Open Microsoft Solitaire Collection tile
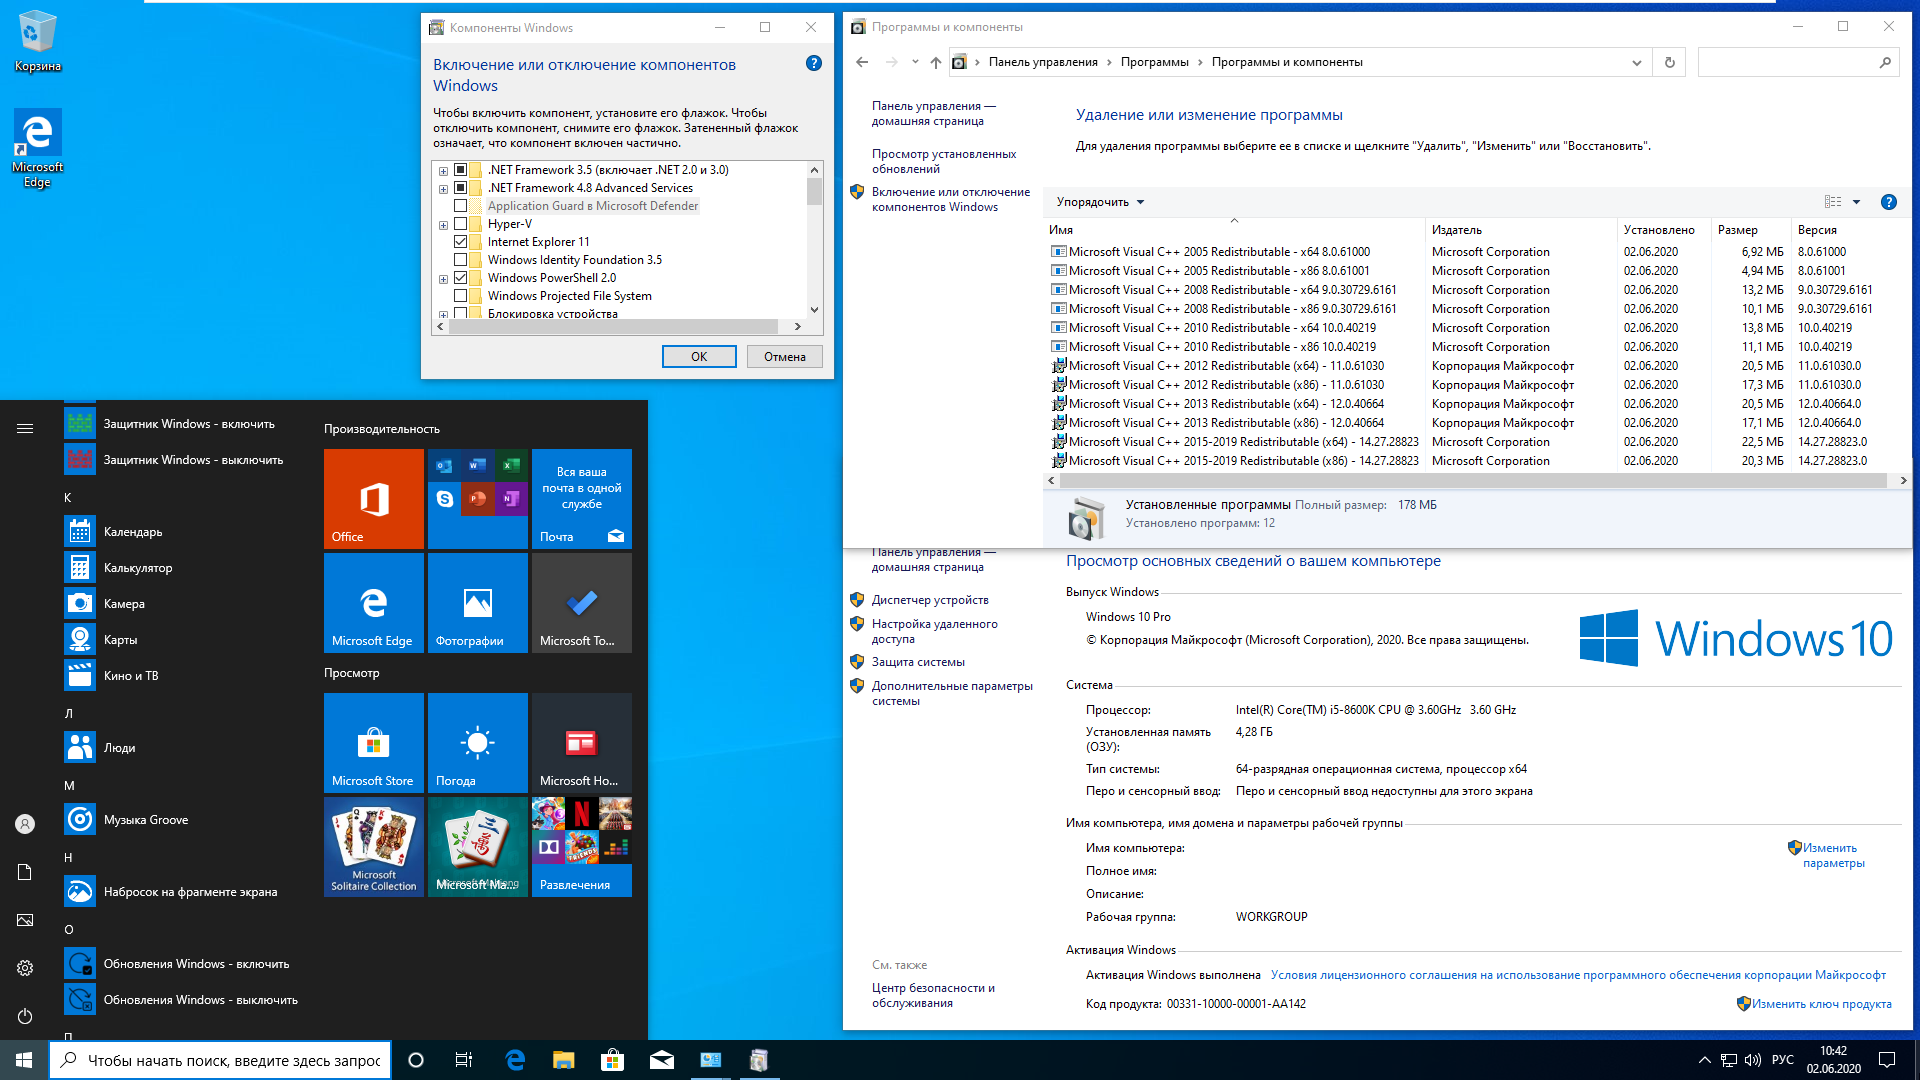 coord(374,847)
